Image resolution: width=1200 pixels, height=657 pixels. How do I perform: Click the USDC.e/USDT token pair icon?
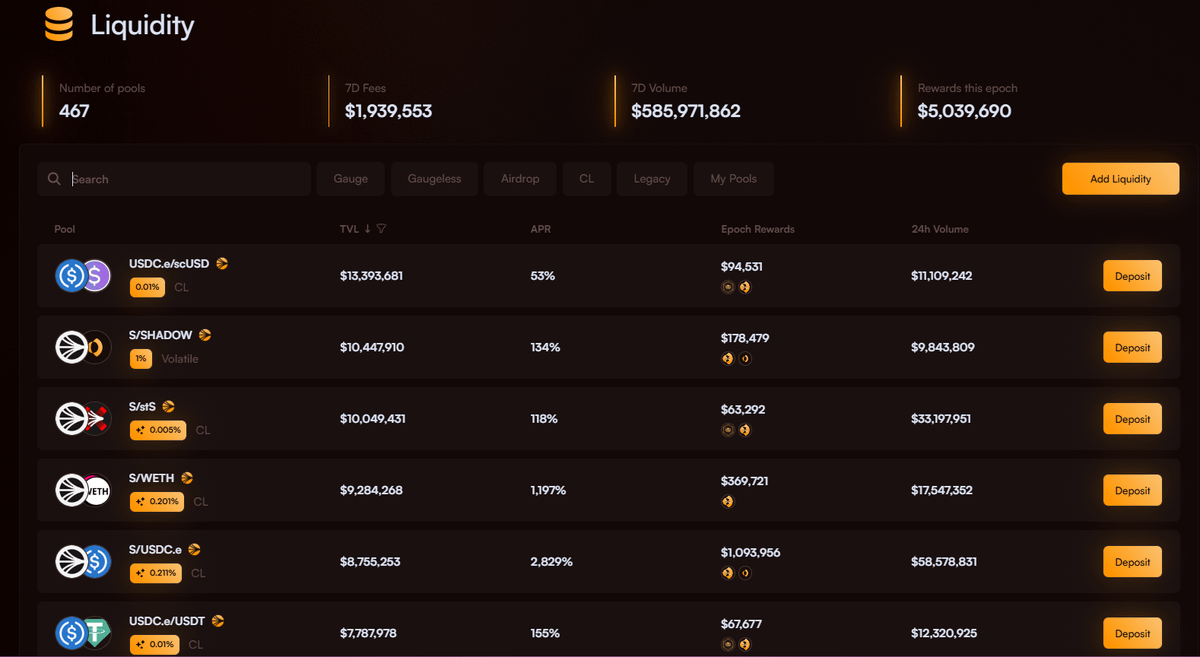tap(83, 633)
